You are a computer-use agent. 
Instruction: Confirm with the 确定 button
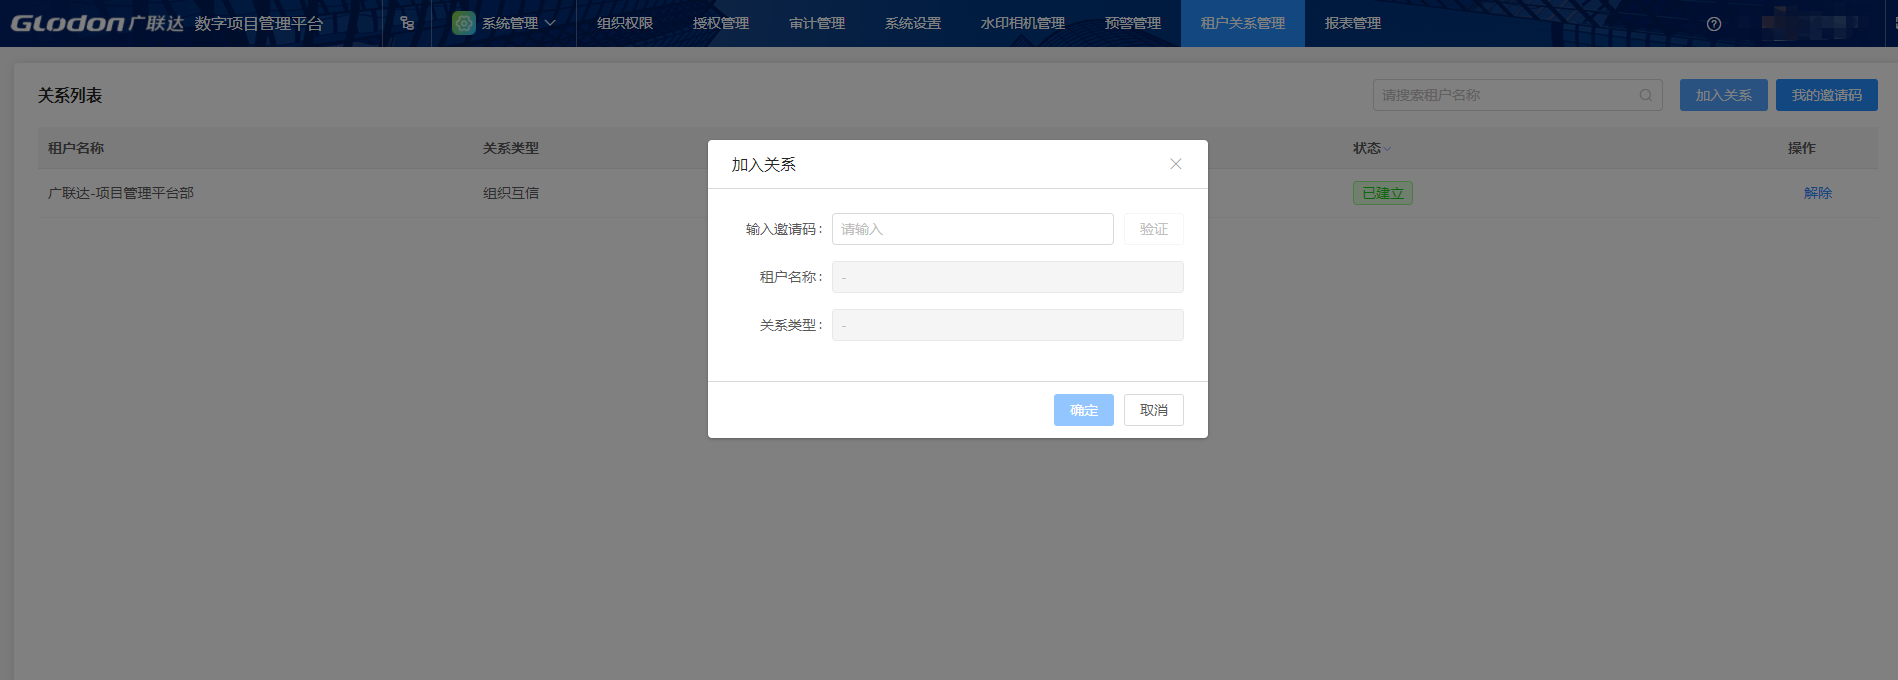[1083, 410]
